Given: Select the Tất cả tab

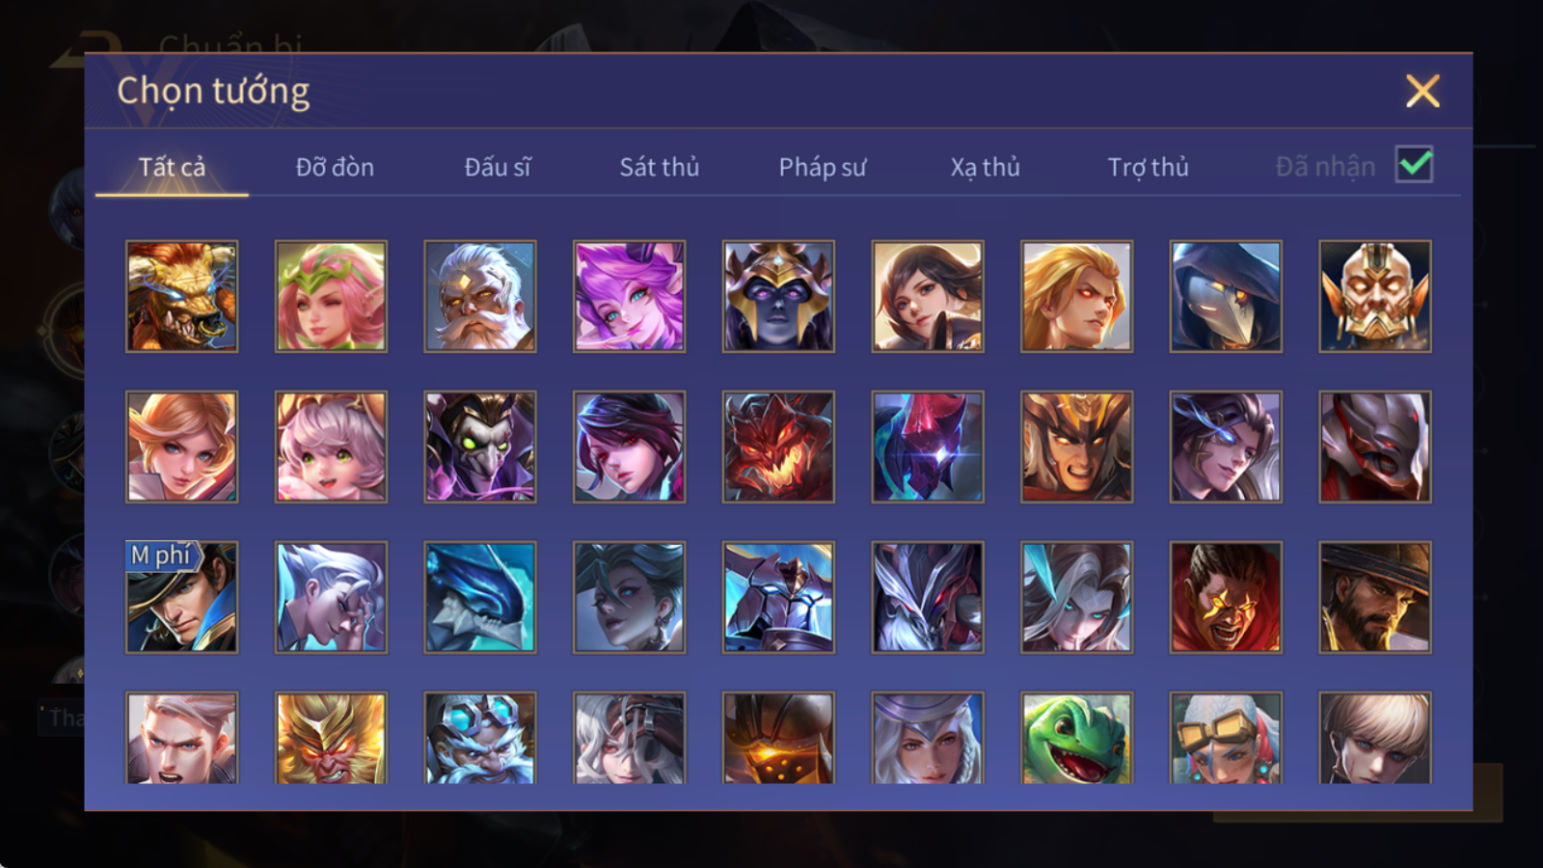Looking at the screenshot, I should click(x=172, y=167).
